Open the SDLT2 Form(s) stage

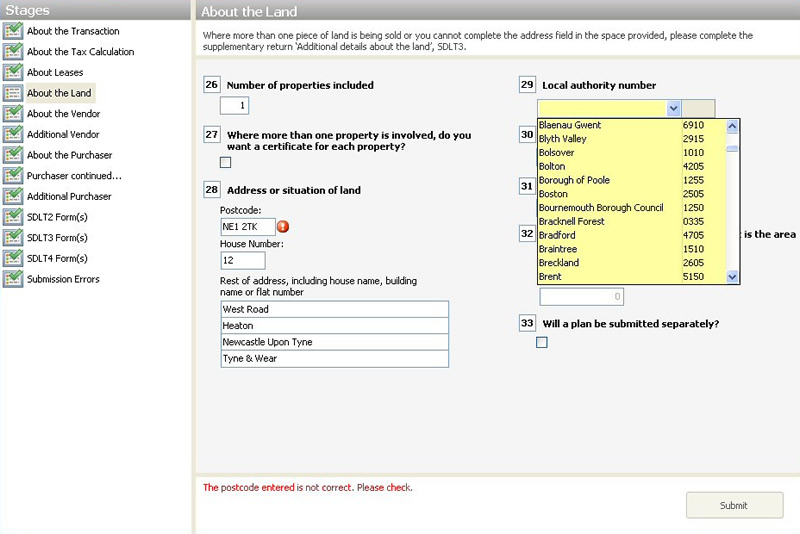pyautogui.click(x=57, y=217)
